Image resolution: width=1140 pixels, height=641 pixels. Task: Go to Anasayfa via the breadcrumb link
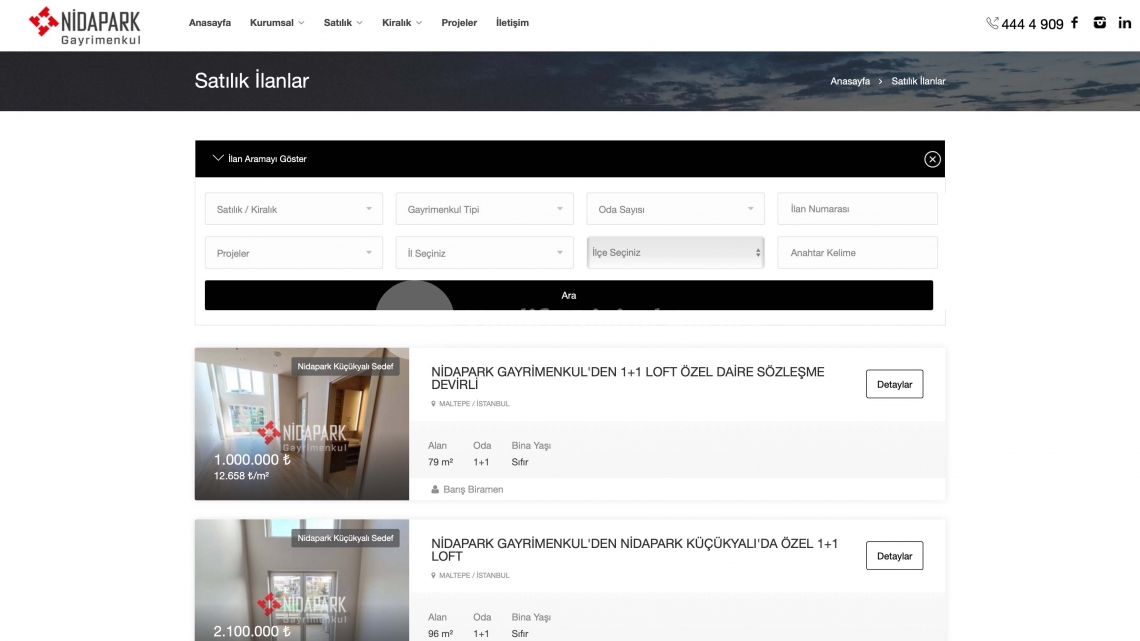[x=849, y=81]
